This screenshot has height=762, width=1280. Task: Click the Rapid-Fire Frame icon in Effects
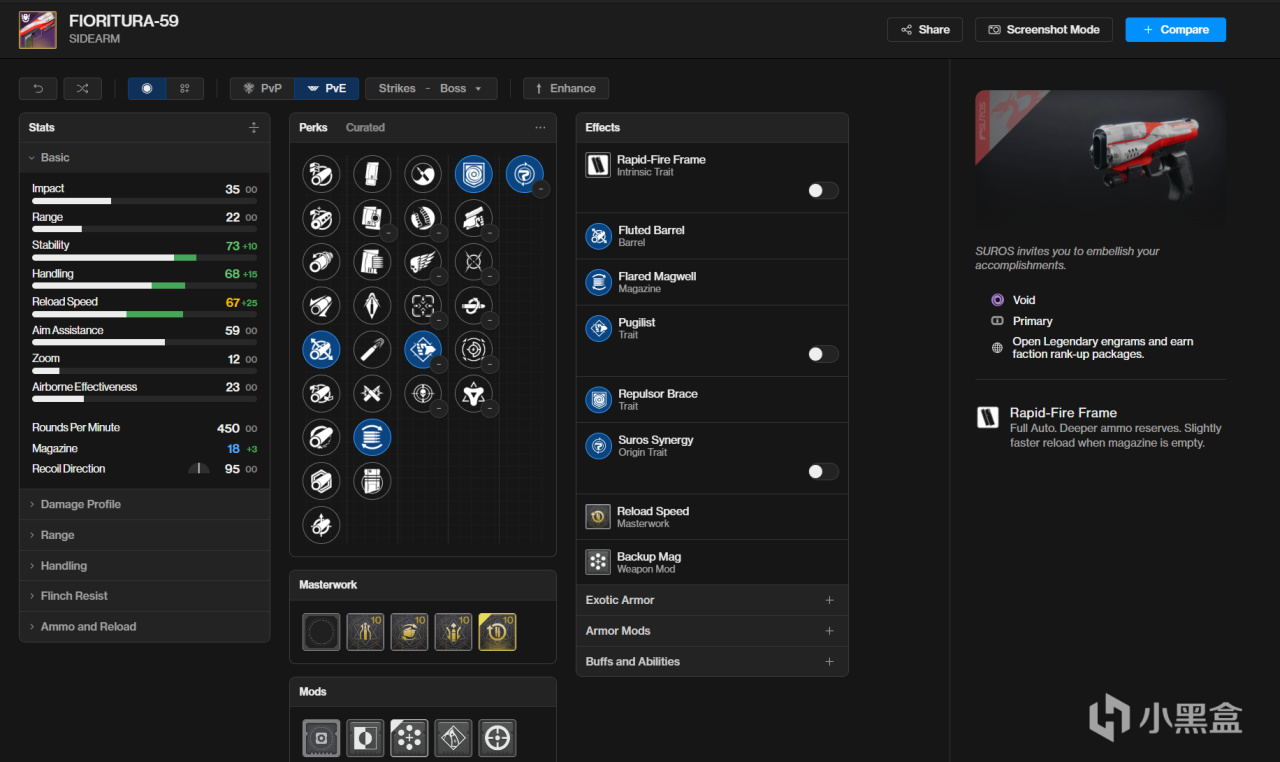point(598,165)
